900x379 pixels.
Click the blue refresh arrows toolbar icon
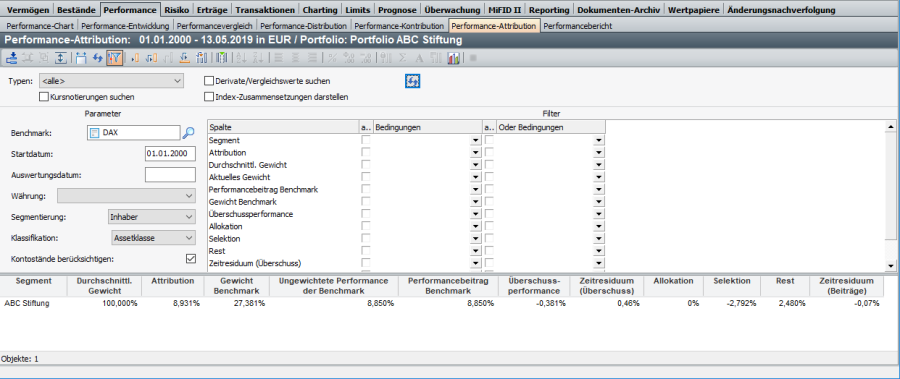pos(98,57)
